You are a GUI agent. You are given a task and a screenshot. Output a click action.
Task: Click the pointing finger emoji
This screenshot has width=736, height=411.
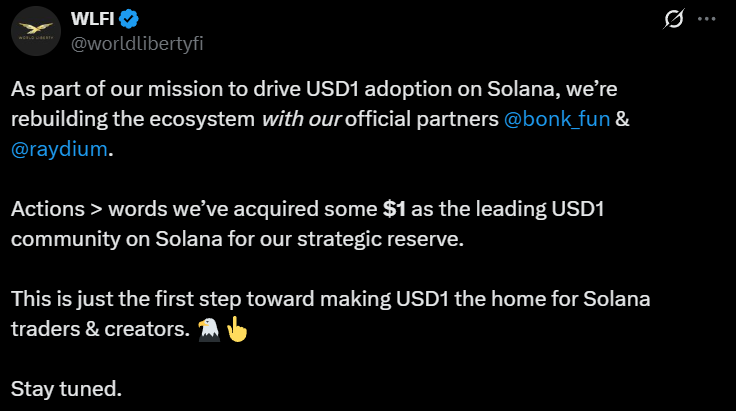click(x=236, y=328)
